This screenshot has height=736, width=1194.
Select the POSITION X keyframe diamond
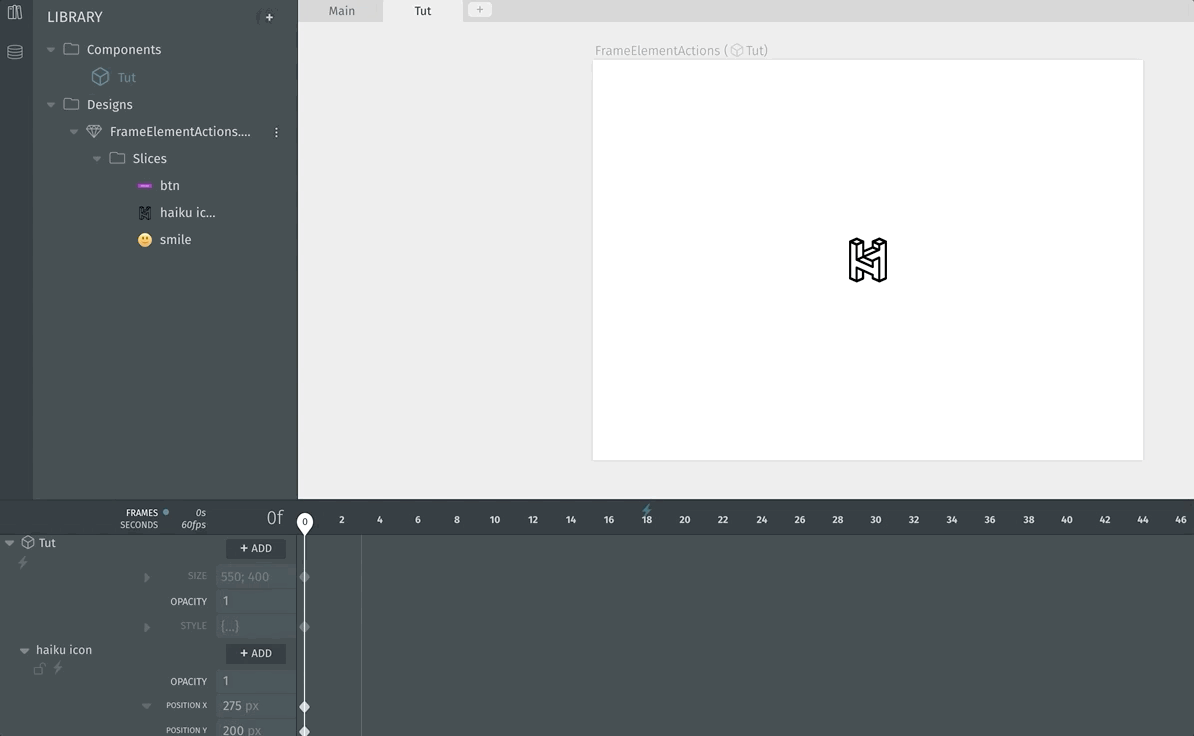pos(305,707)
